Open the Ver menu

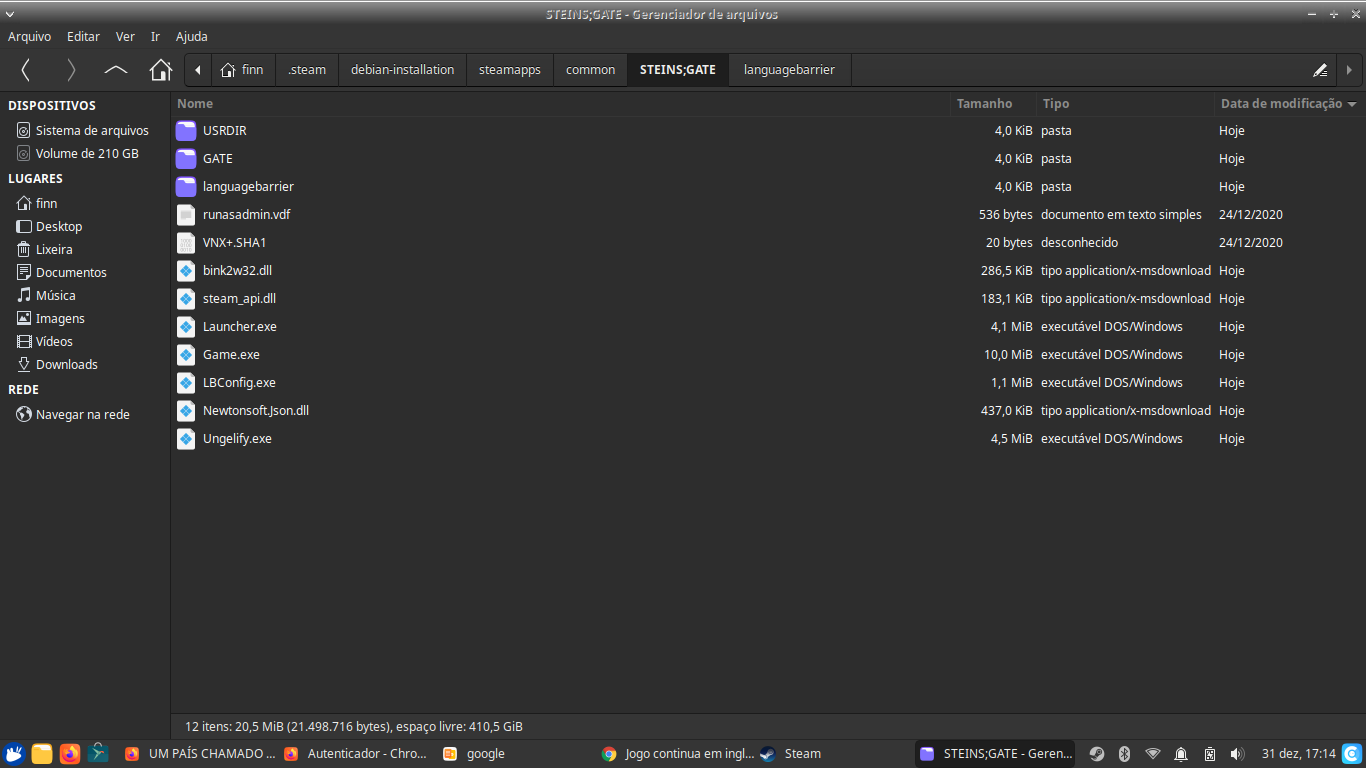coord(125,36)
